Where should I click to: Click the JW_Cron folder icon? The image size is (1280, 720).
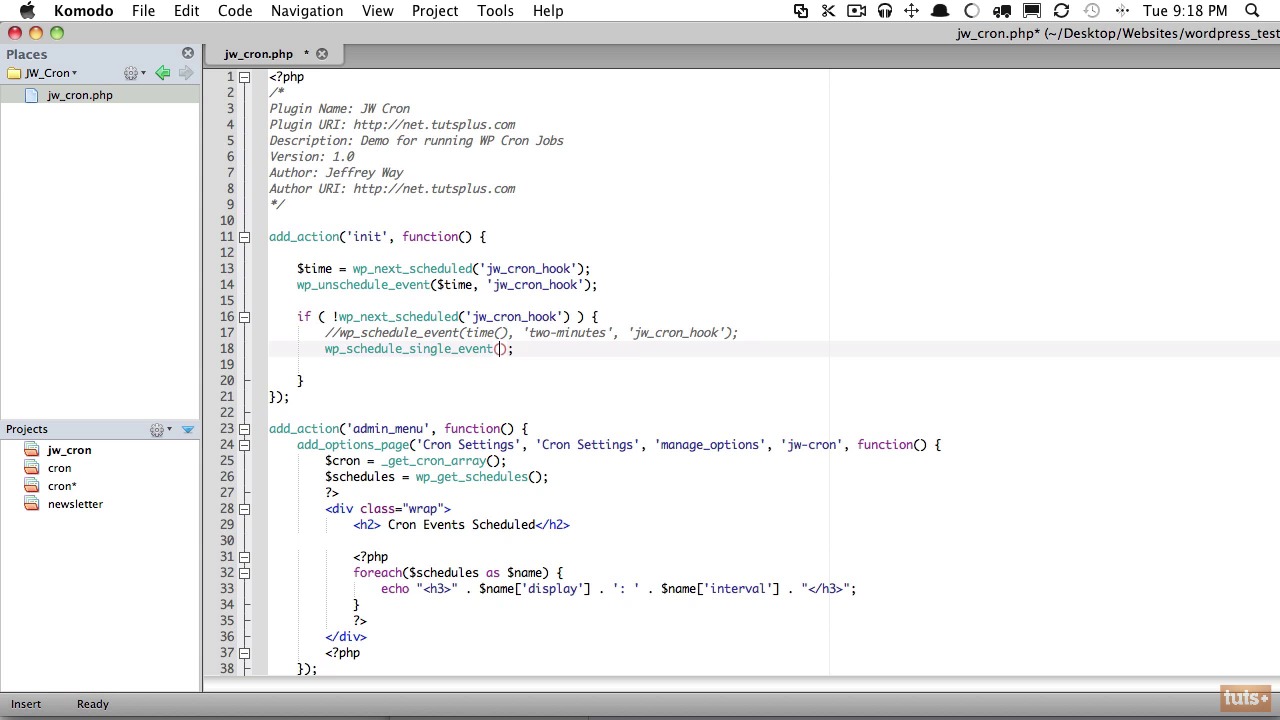point(14,73)
